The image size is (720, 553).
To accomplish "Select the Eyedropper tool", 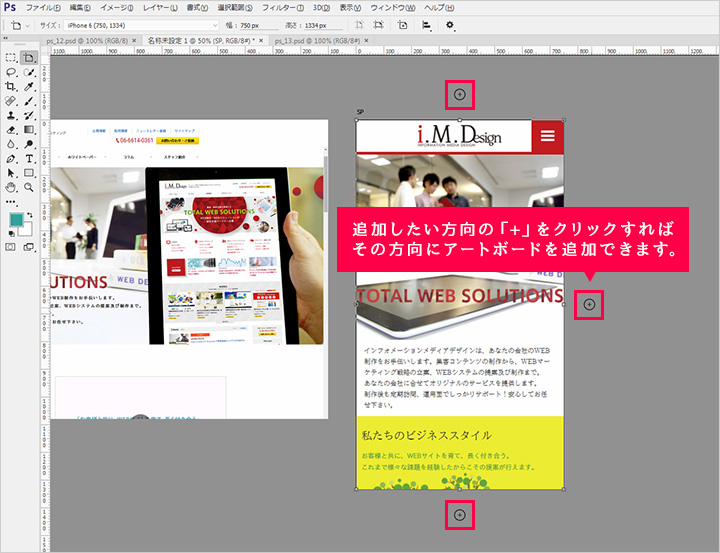I will click(x=28, y=86).
